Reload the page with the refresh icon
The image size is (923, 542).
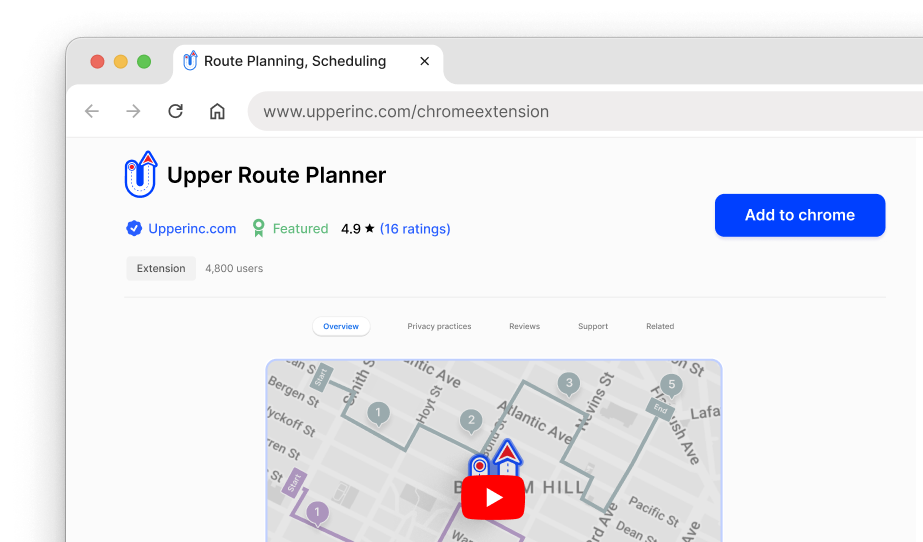coord(175,111)
